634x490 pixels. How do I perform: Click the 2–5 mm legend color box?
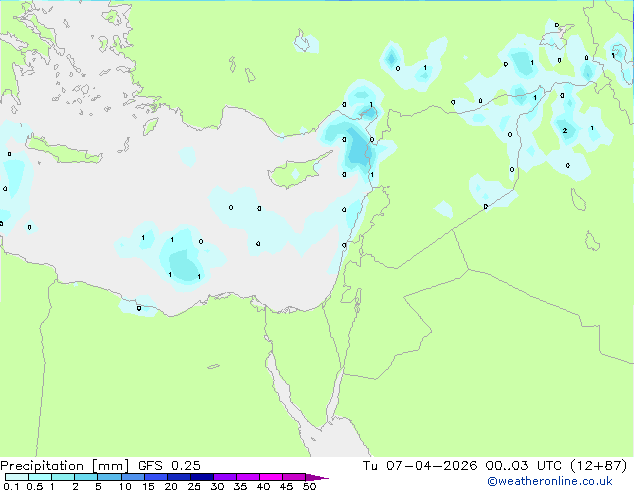click(x=86, y=477)
